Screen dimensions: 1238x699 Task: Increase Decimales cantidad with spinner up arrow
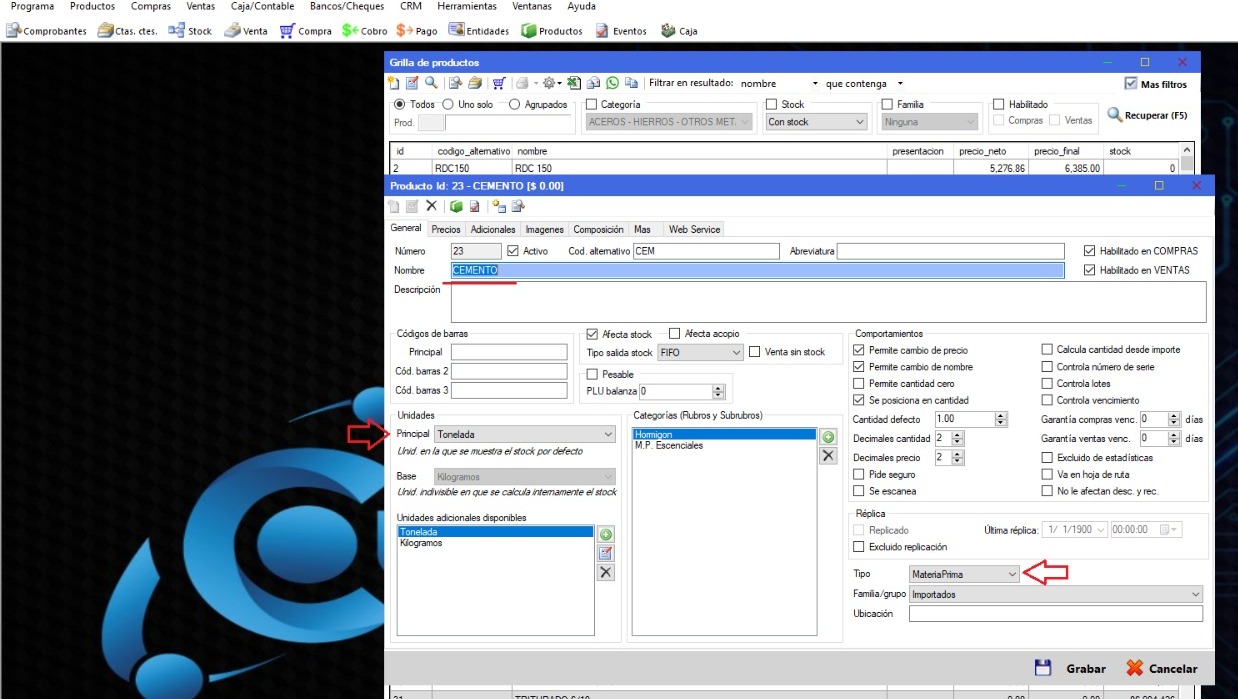click(x=958, y=435)
